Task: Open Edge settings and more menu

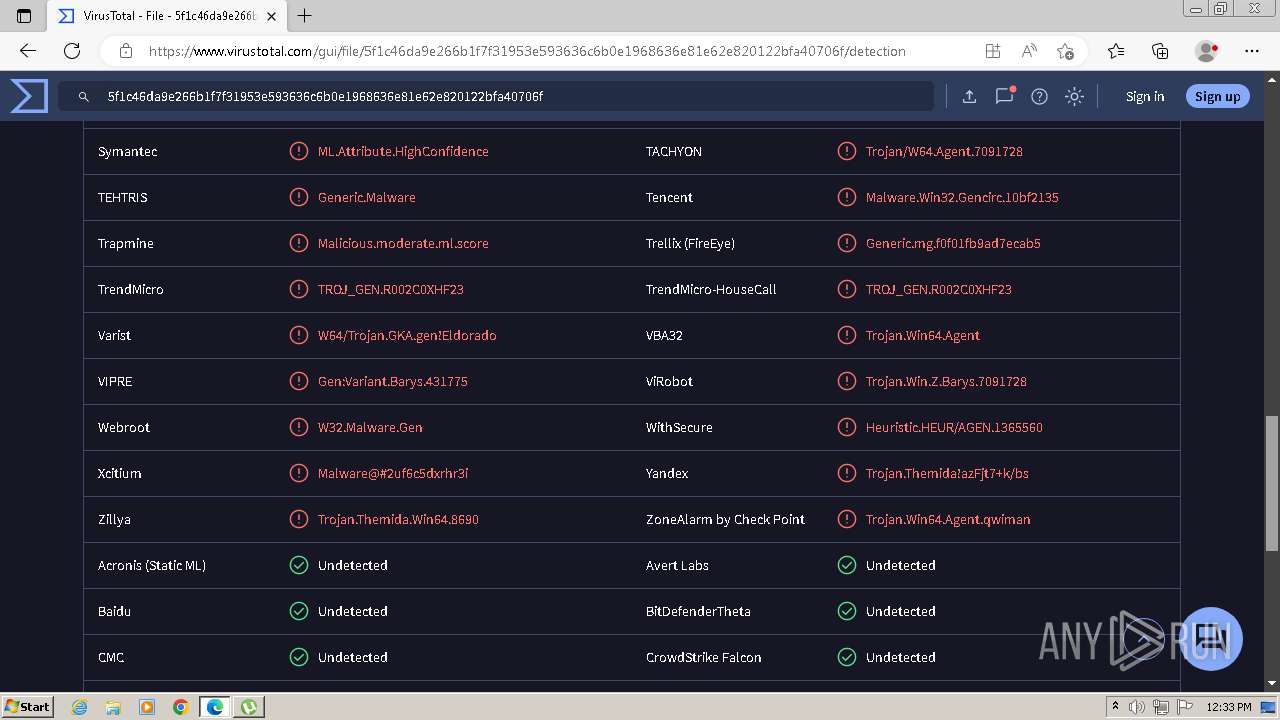Action: [x=1252, y=51]
